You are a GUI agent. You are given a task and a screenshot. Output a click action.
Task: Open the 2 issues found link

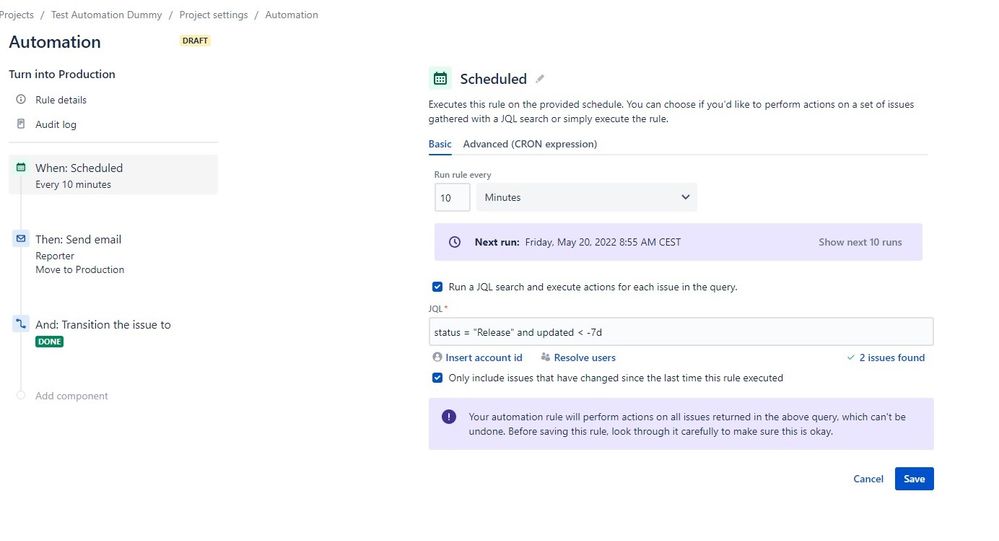(x=891, y=357)
